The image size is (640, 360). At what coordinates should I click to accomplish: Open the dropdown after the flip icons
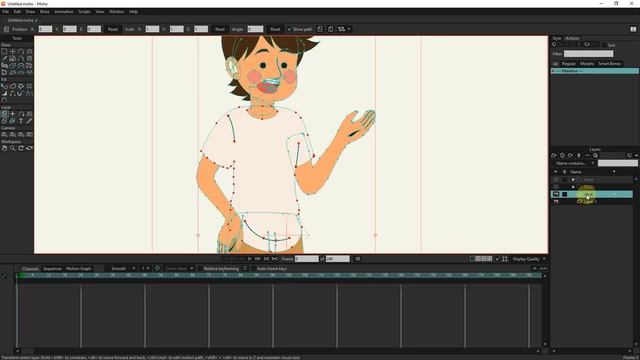click(x=343, y=29)
